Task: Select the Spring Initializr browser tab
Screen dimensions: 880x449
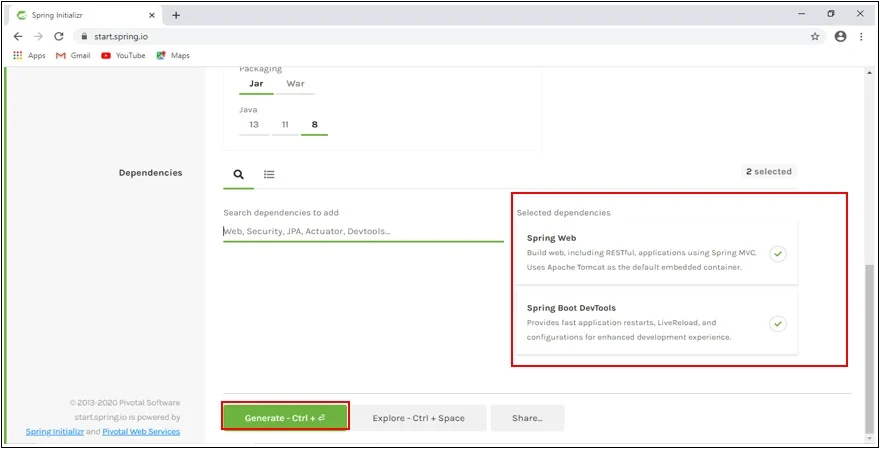Action: [x=85, y=15]
